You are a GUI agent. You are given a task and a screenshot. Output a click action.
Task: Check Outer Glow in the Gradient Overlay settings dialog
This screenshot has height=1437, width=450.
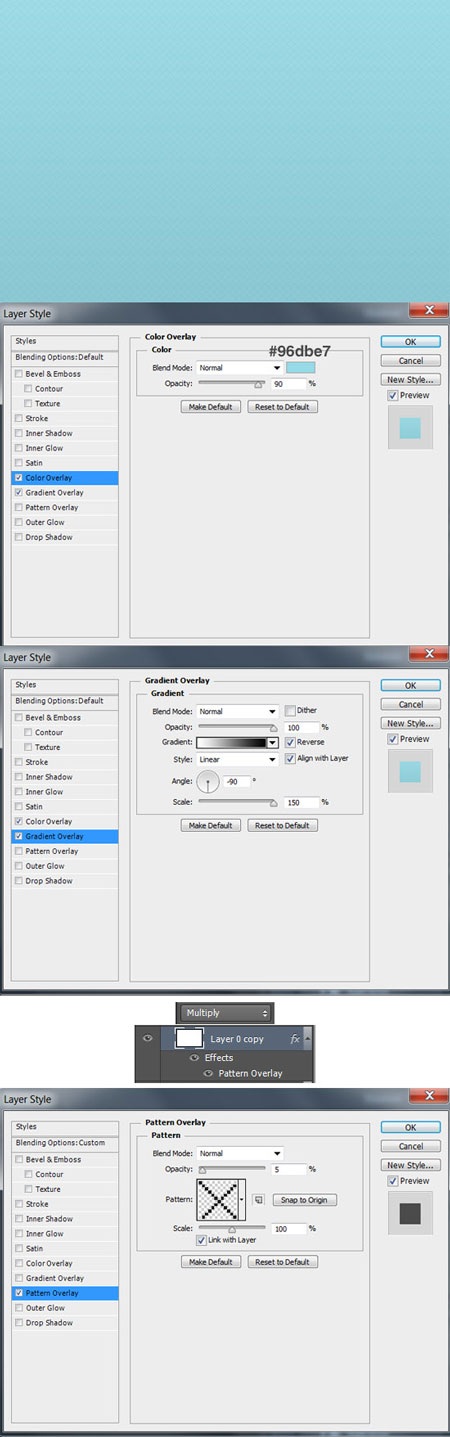point(19,867)
